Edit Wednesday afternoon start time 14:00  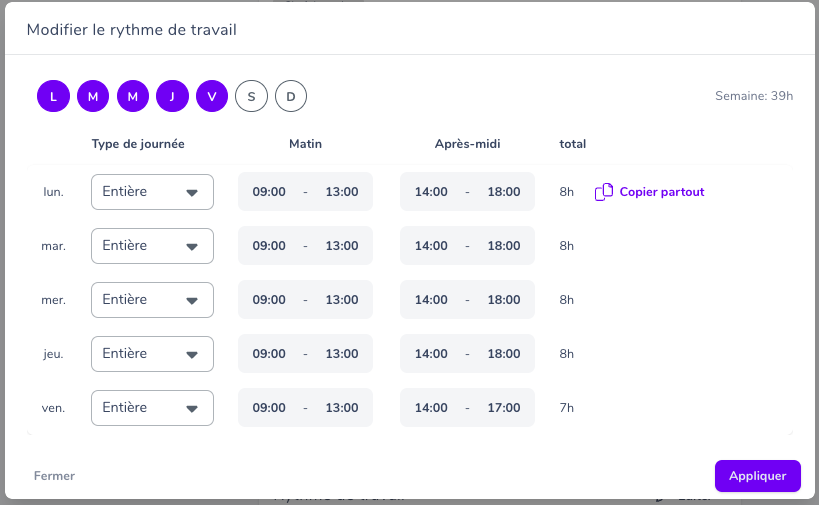click(431, 300)
